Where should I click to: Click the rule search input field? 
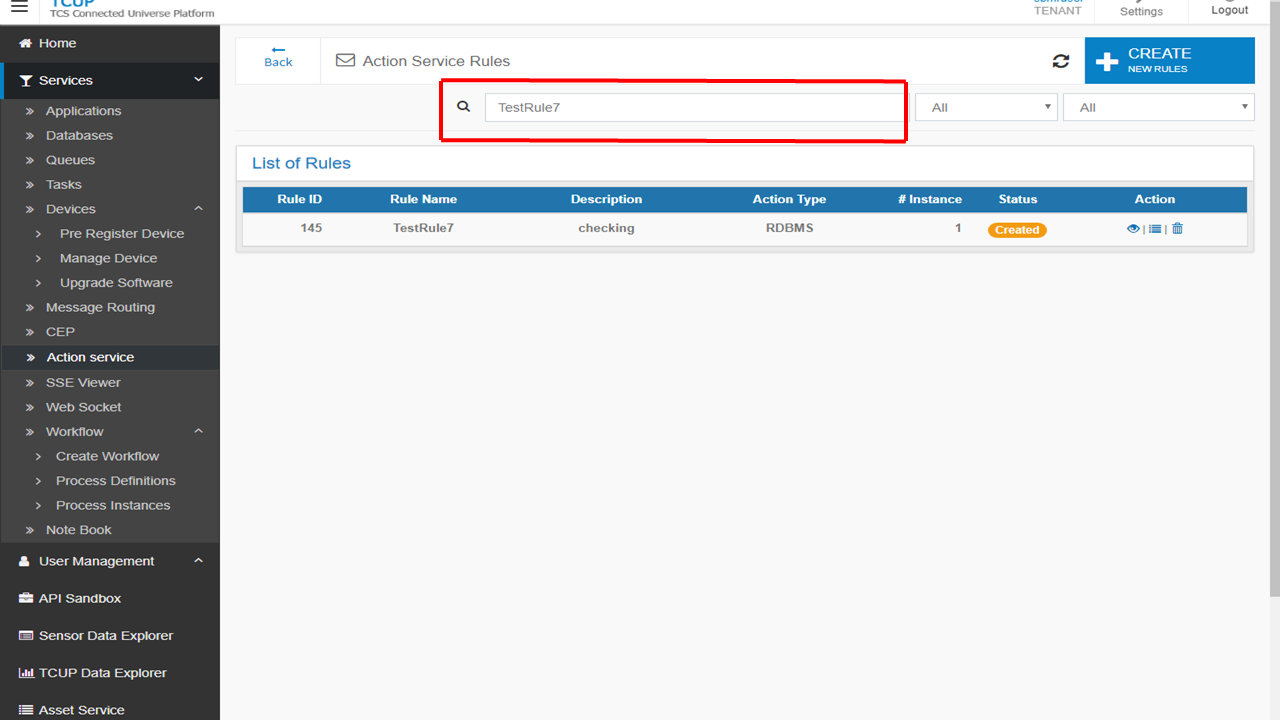click(694, 108)
